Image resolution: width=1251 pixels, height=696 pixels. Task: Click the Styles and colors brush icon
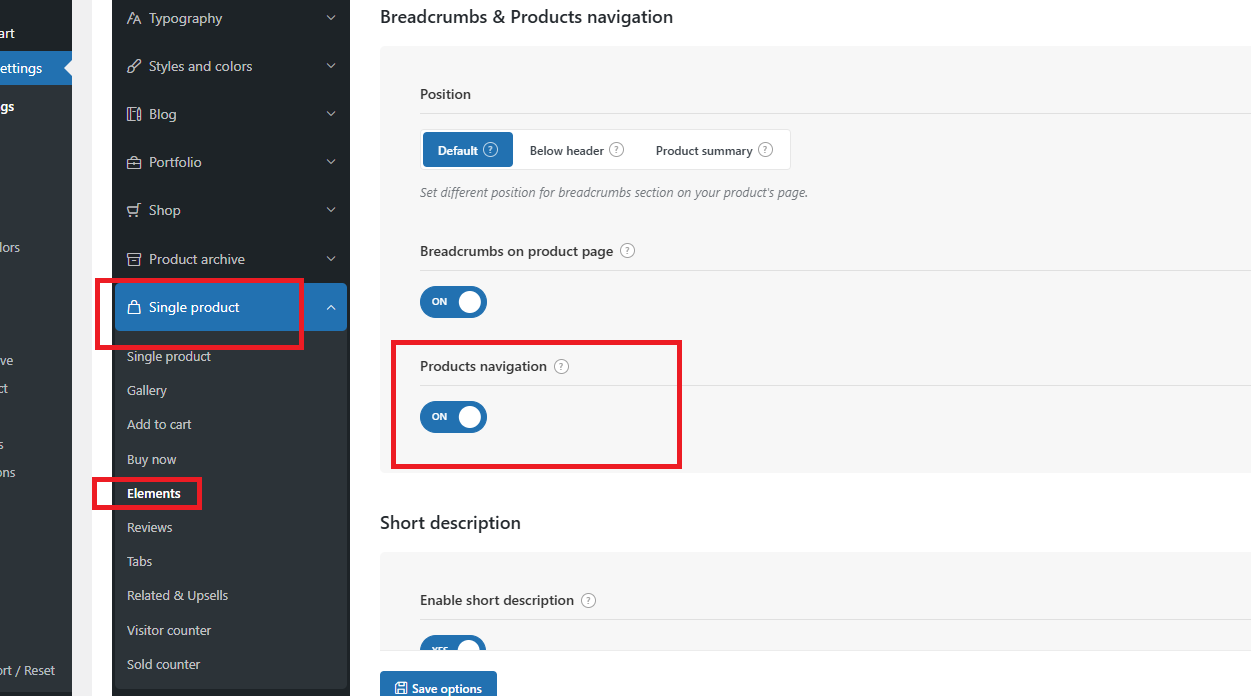[x=134, y=66]
